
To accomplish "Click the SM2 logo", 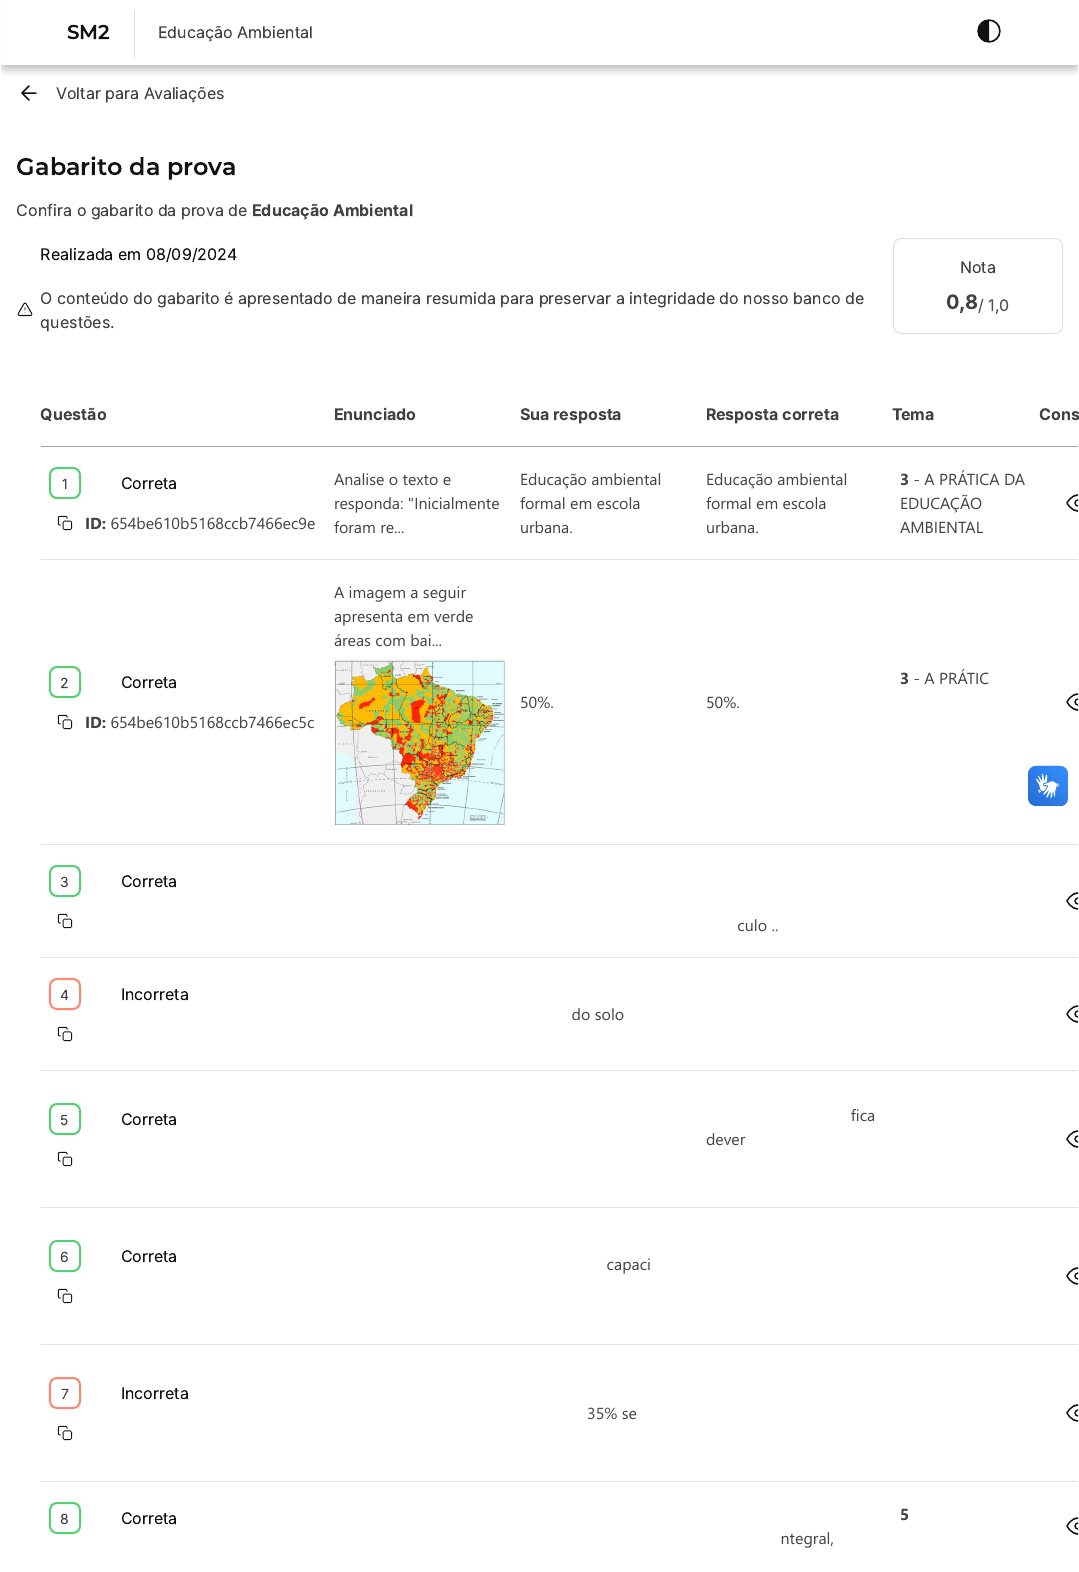I will [88, 32].
